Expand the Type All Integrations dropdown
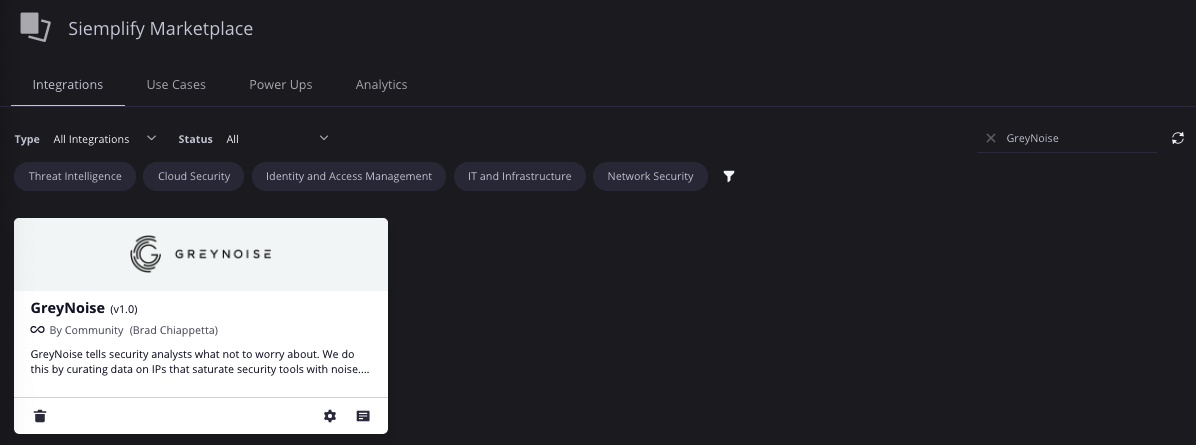This screenshot has width=1196, height=445. pyautogui.click(x=104, y=139)
